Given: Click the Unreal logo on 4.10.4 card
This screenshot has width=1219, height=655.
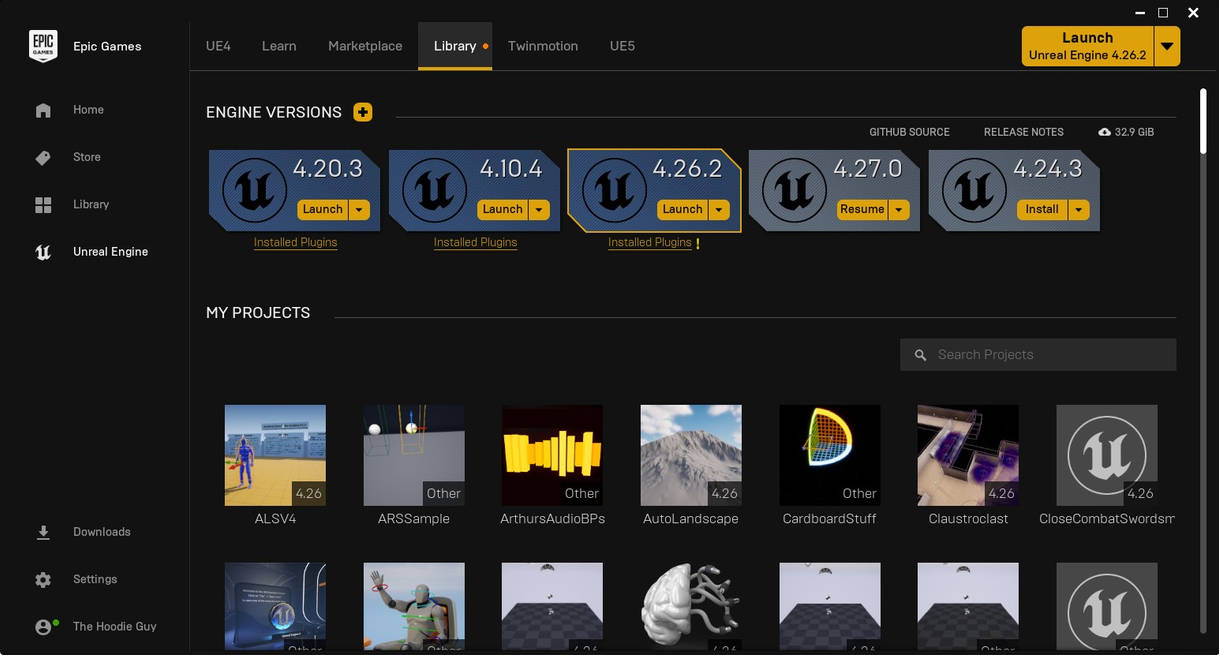Looking at the screenshot, I should tap(434, 190).
